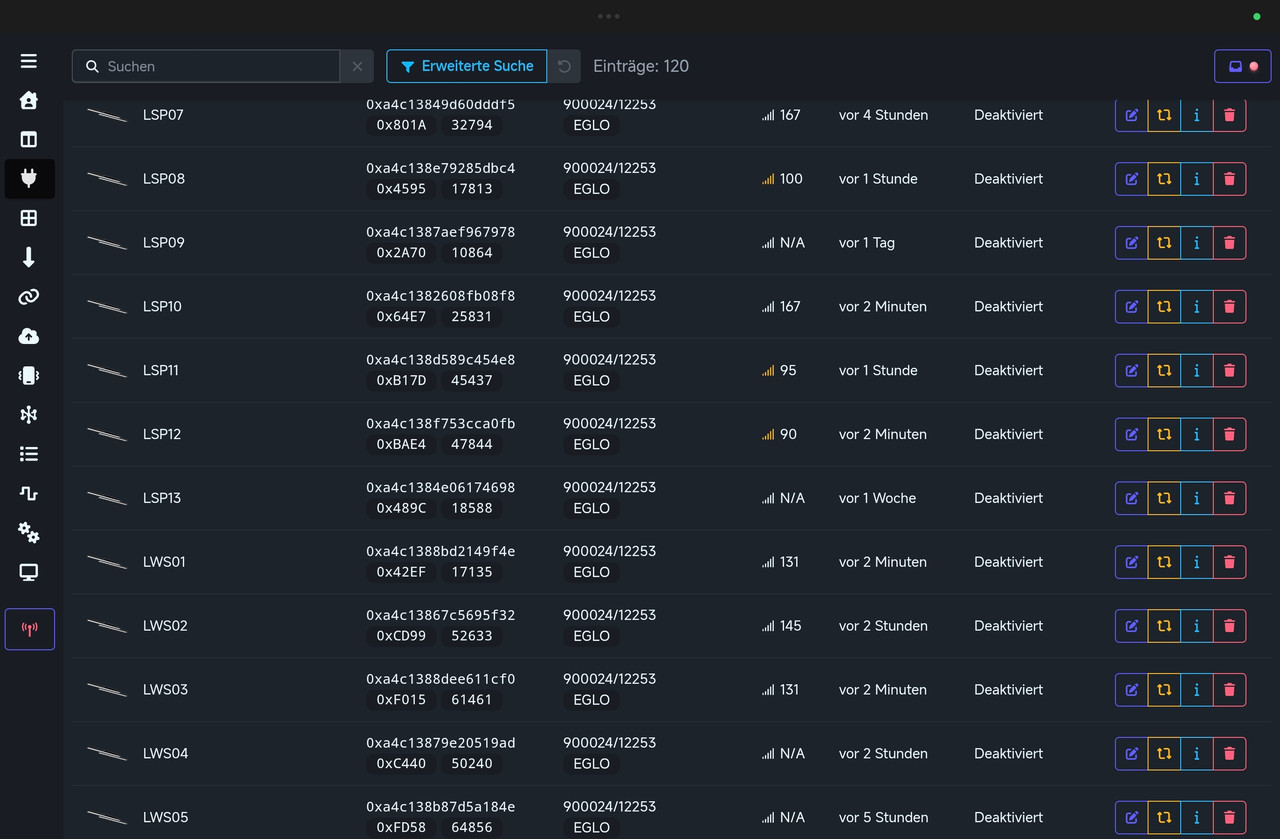The height and width of the screenshot is (839, 1280).
Task: Click the Suchen search input
Action: pyautogui.click(x=206, y=66)
